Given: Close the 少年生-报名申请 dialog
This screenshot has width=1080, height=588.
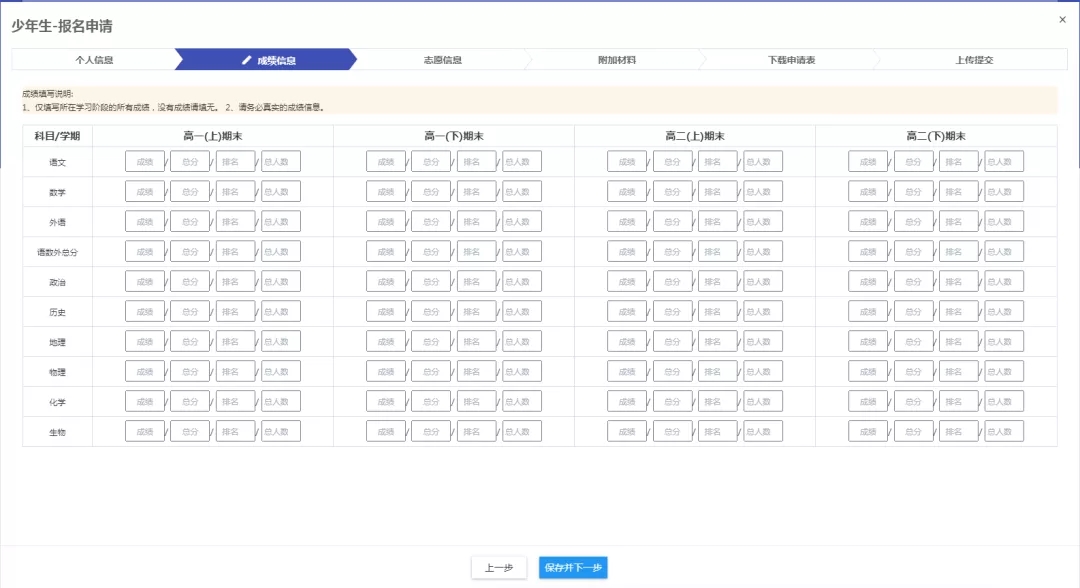Looking at the screenshot, I should [x=1062, y=20].
